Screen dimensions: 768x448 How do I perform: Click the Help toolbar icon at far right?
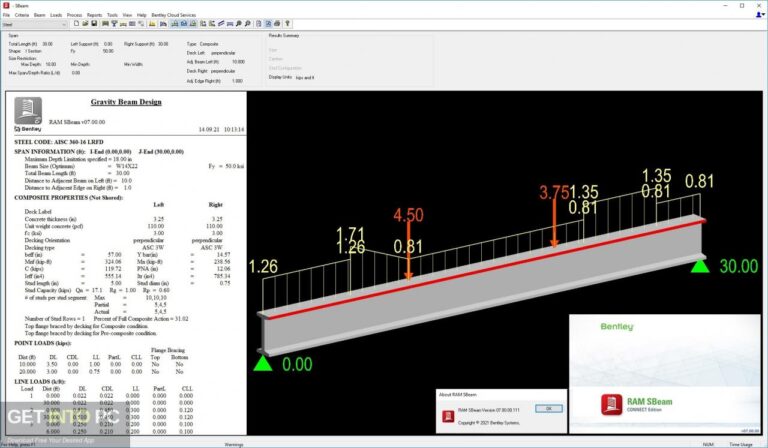coord(288,24)
